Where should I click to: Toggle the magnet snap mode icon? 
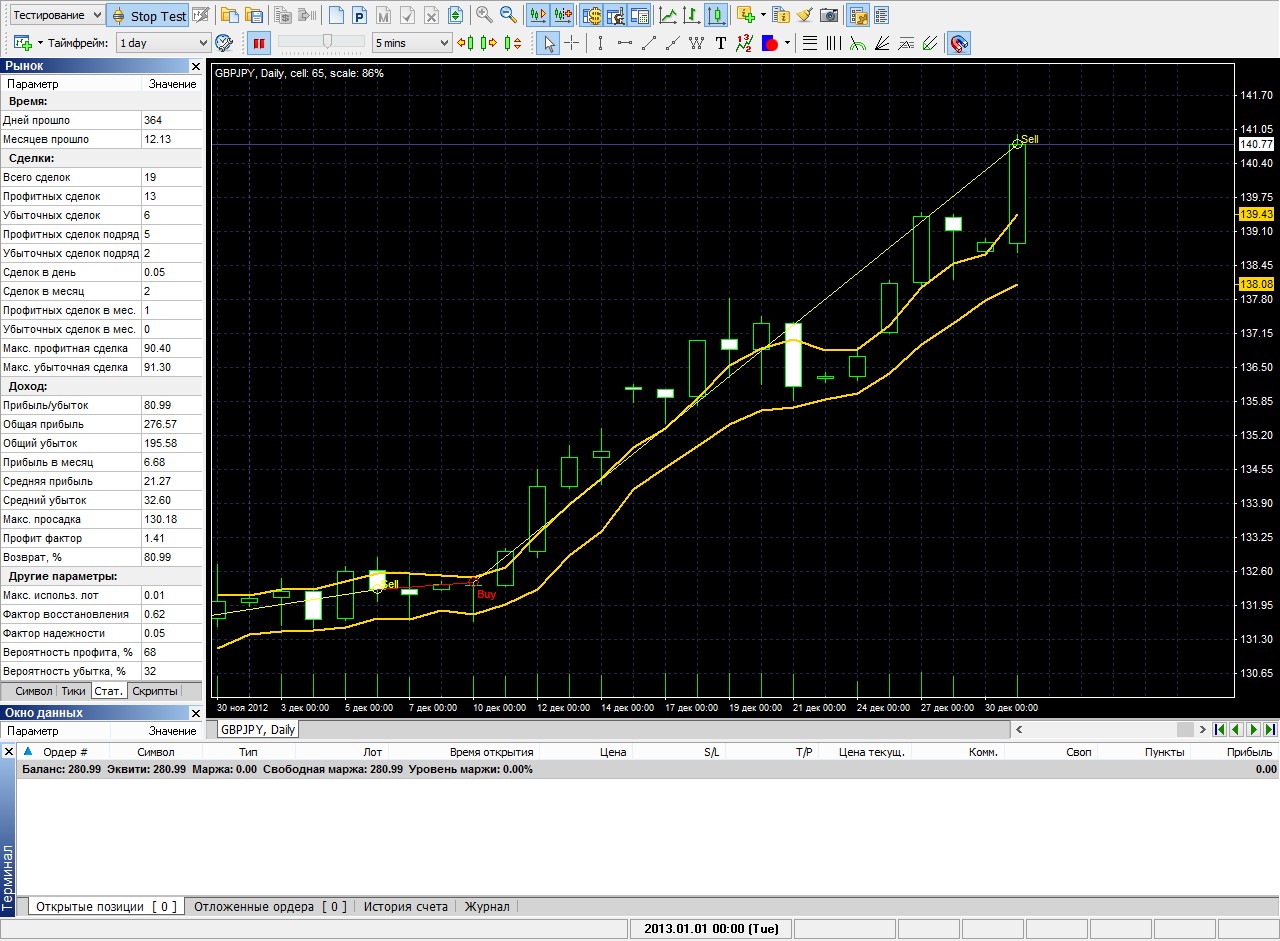[x=958, y=43]
